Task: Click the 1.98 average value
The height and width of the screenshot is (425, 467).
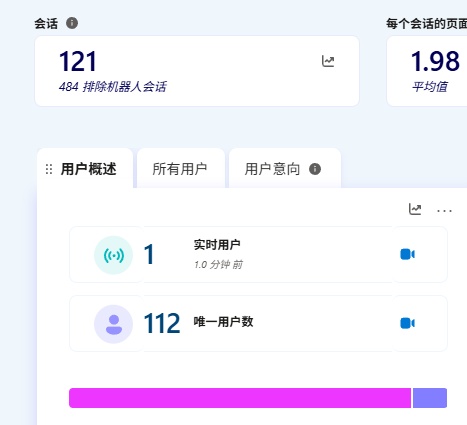Action: 435,61
